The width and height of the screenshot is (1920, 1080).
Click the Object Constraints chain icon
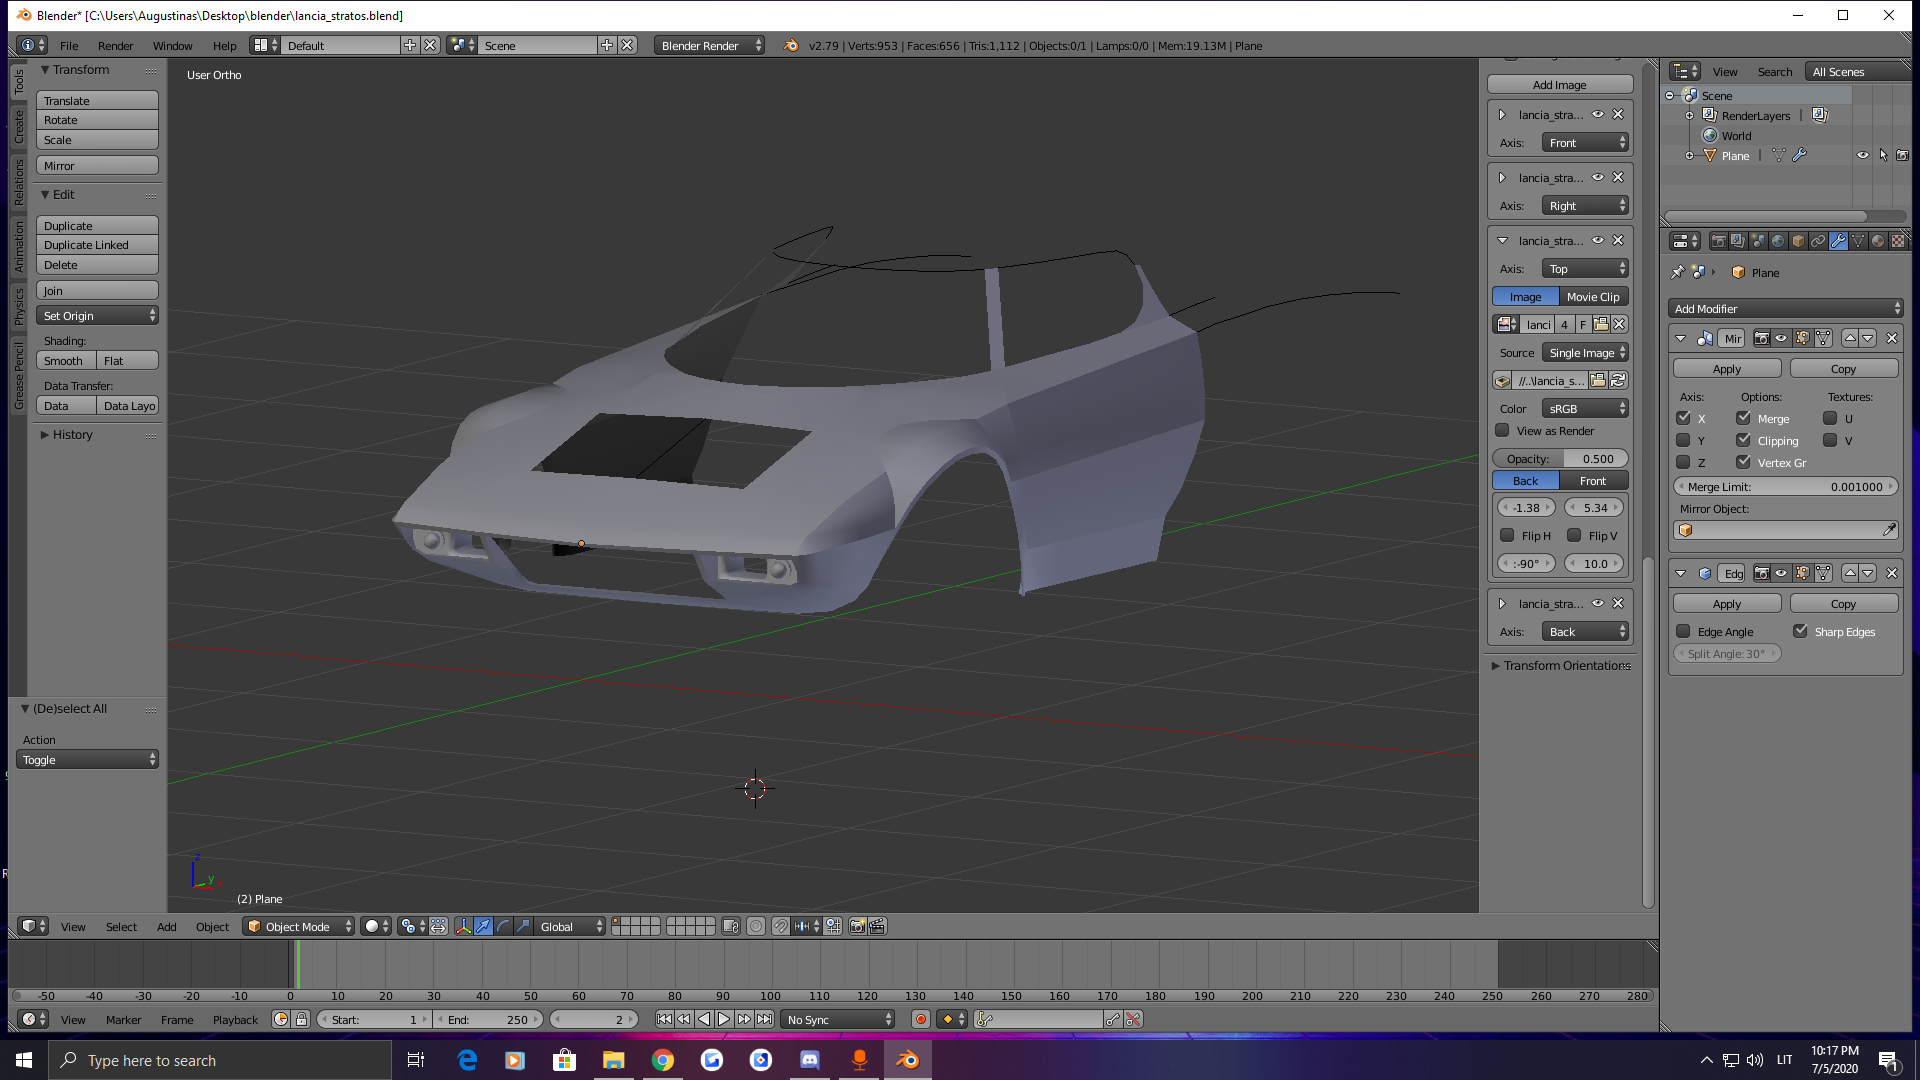click(x=1818, y=241)
